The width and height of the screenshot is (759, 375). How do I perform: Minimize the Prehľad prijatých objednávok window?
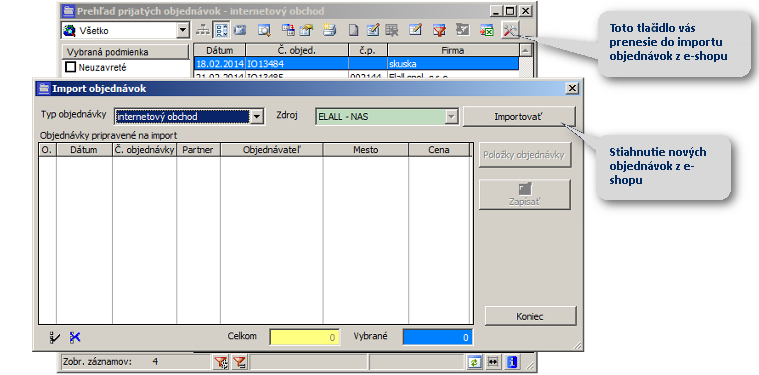coord(497,11)
